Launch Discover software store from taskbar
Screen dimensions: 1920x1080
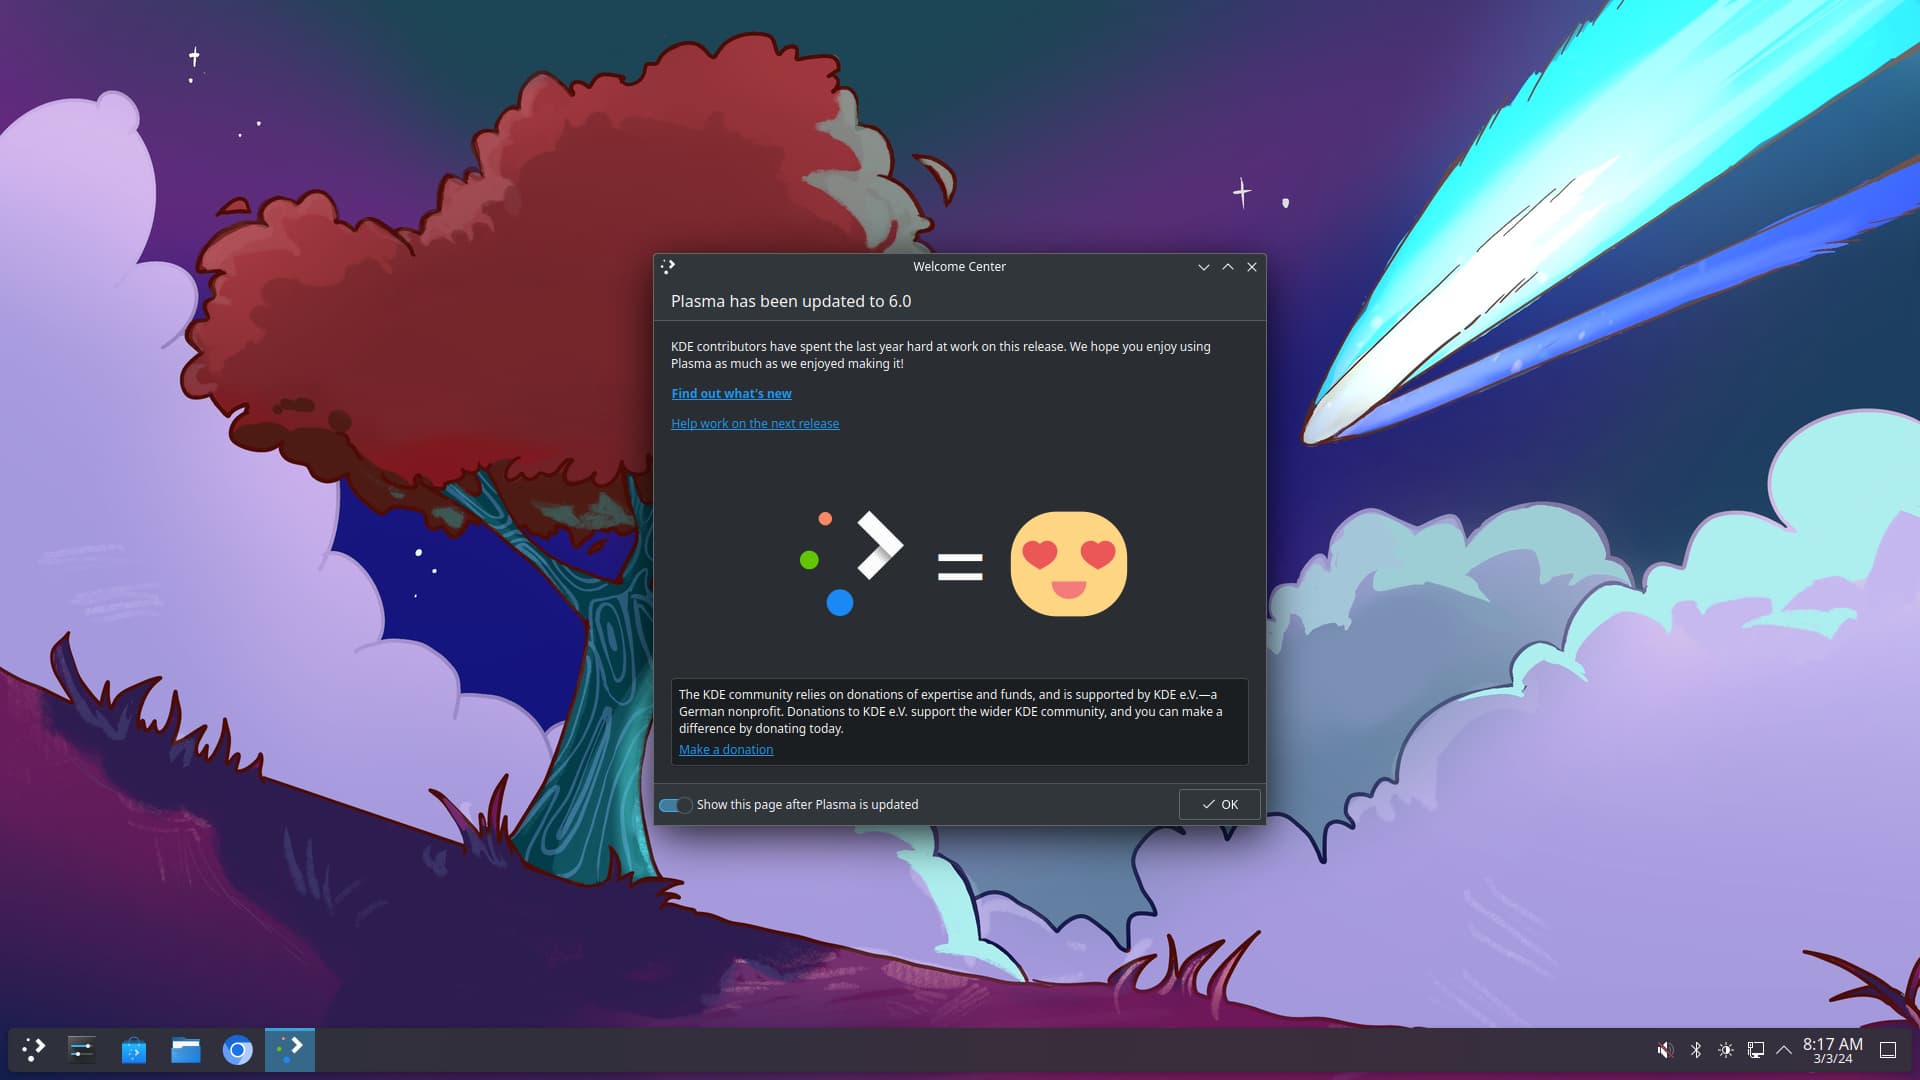[133, 1050]
